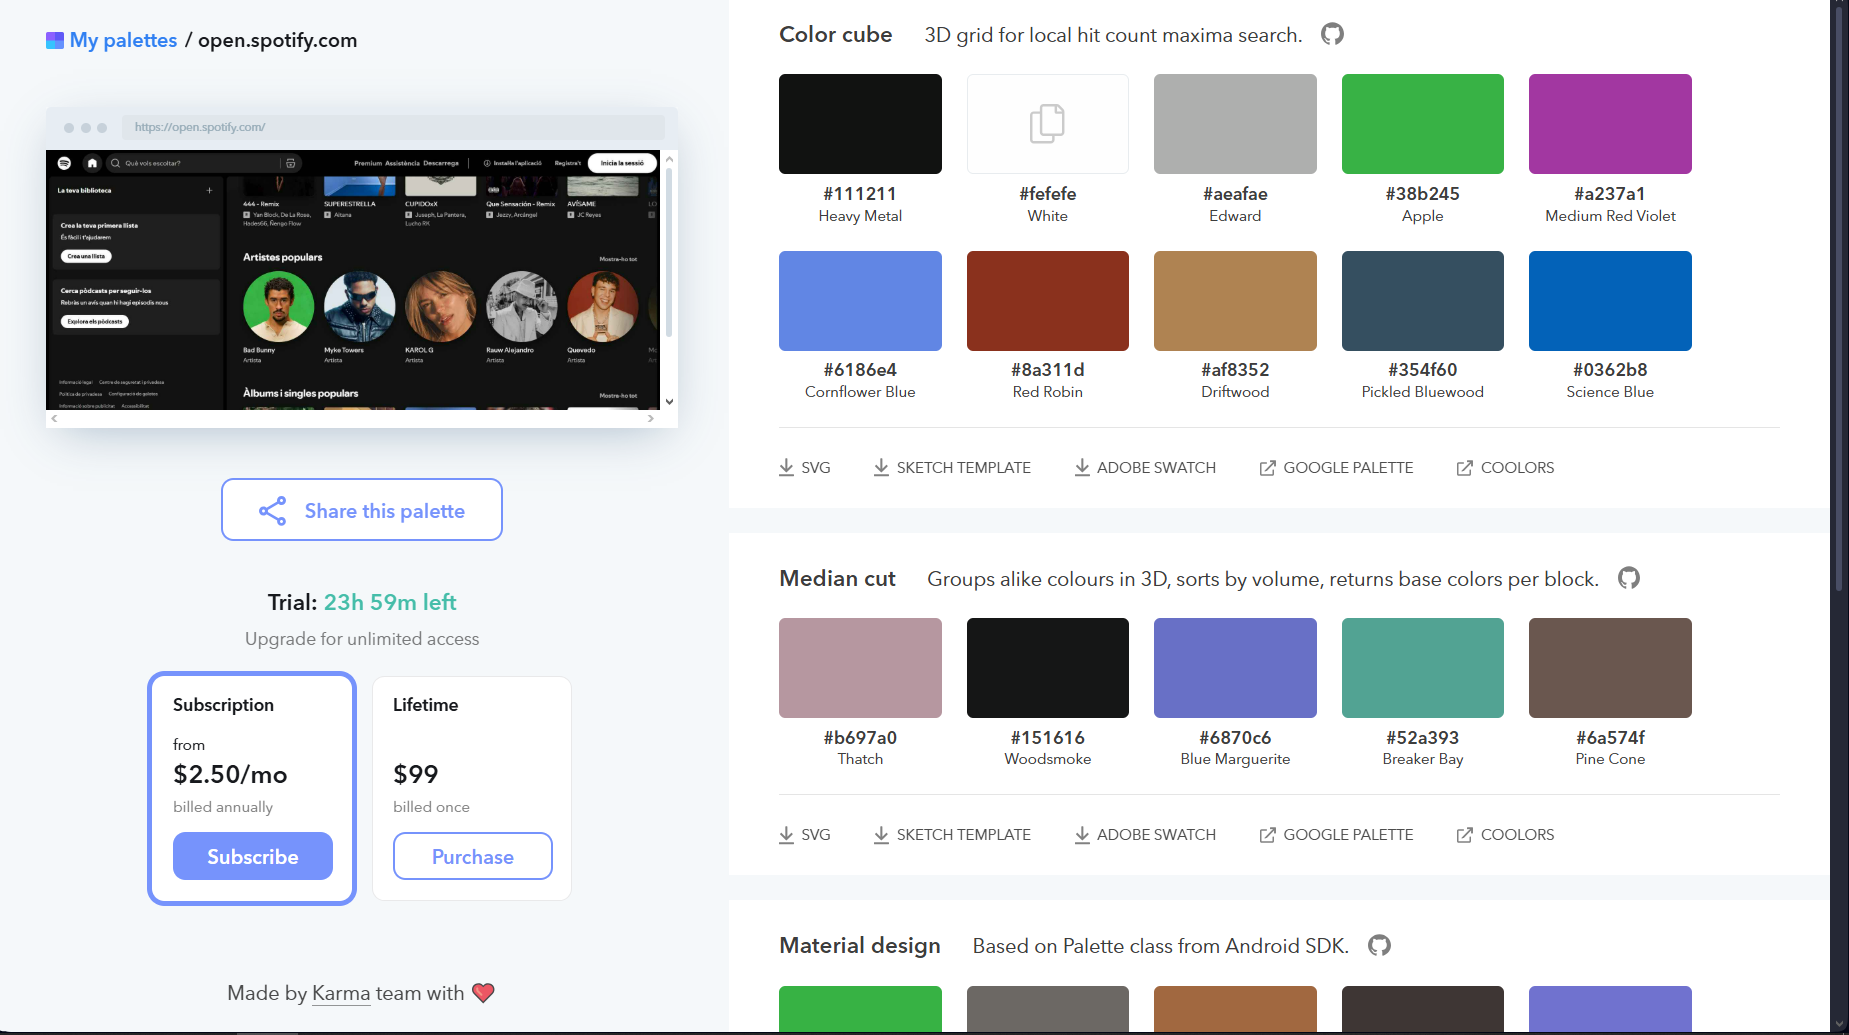Download the Color cube Sketch Template
Image resolution: width=1849 pixels, height=1035 pixels.
[952, 468]
